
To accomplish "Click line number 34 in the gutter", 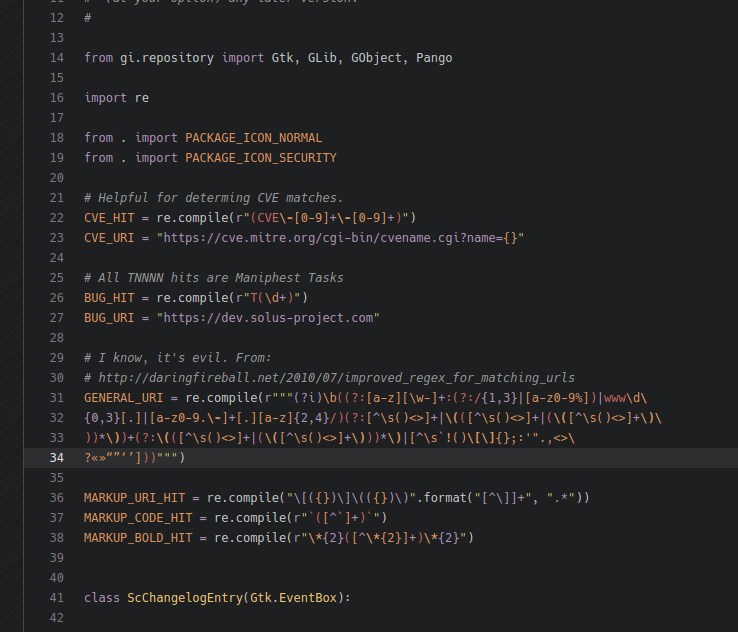I will click(x=57, y=458).
